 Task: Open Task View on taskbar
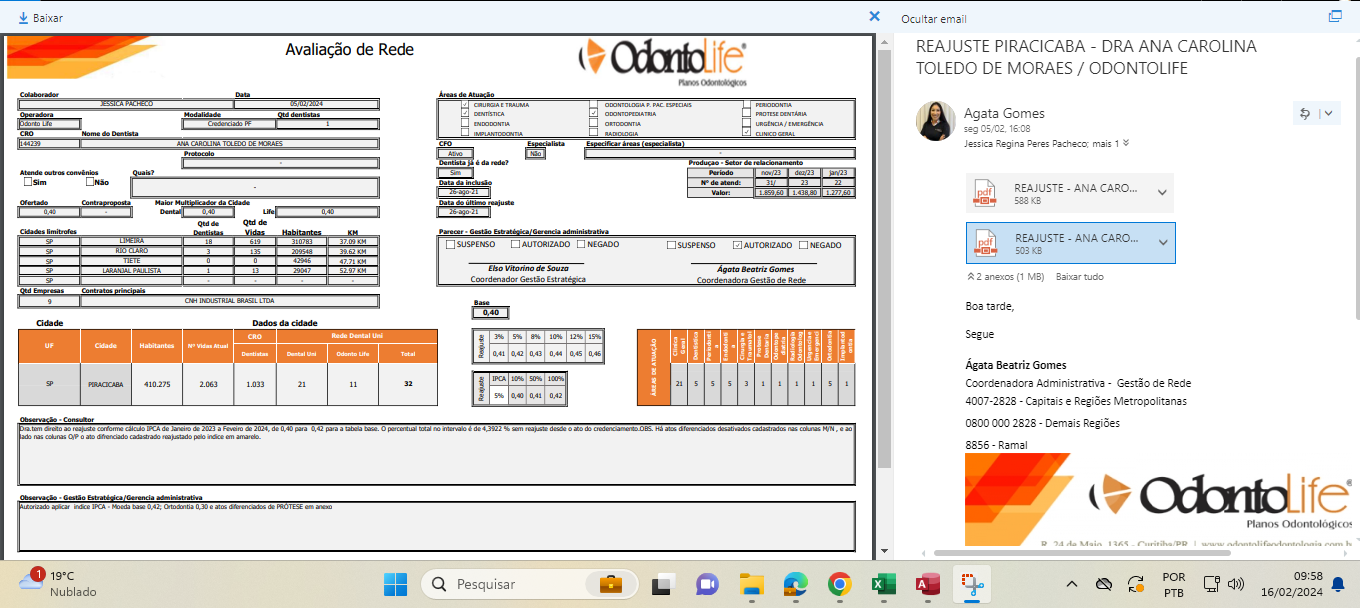click(661, 584)
